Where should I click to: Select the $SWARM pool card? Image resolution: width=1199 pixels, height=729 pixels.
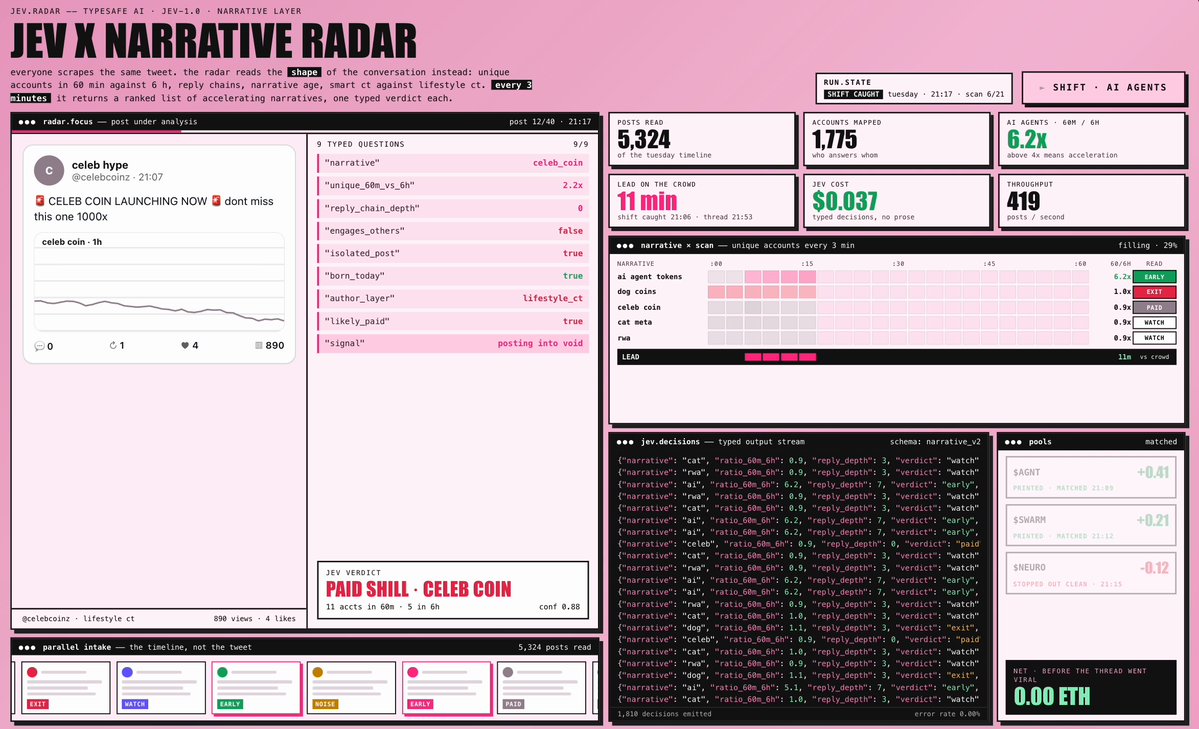[x=1090, y=526]
